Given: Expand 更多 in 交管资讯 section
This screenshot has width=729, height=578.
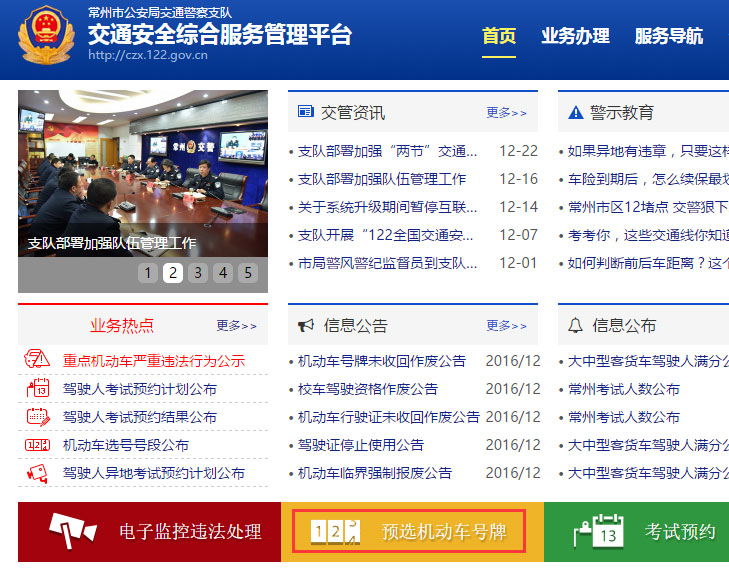Looking at the screenshot, I should coord(506,113).
